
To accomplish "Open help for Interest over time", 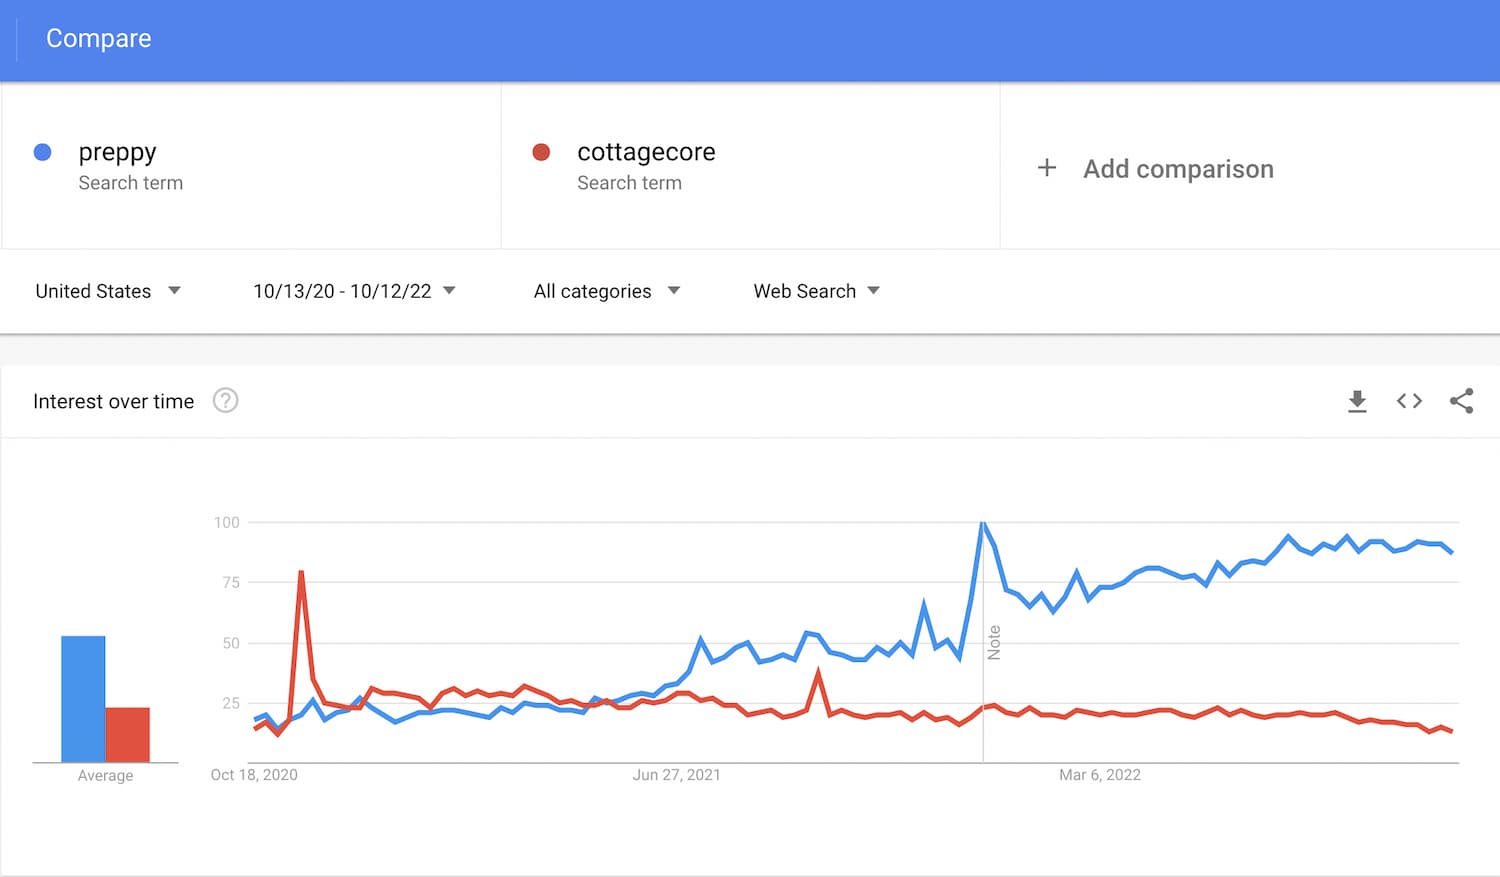I will pos(225,400).
